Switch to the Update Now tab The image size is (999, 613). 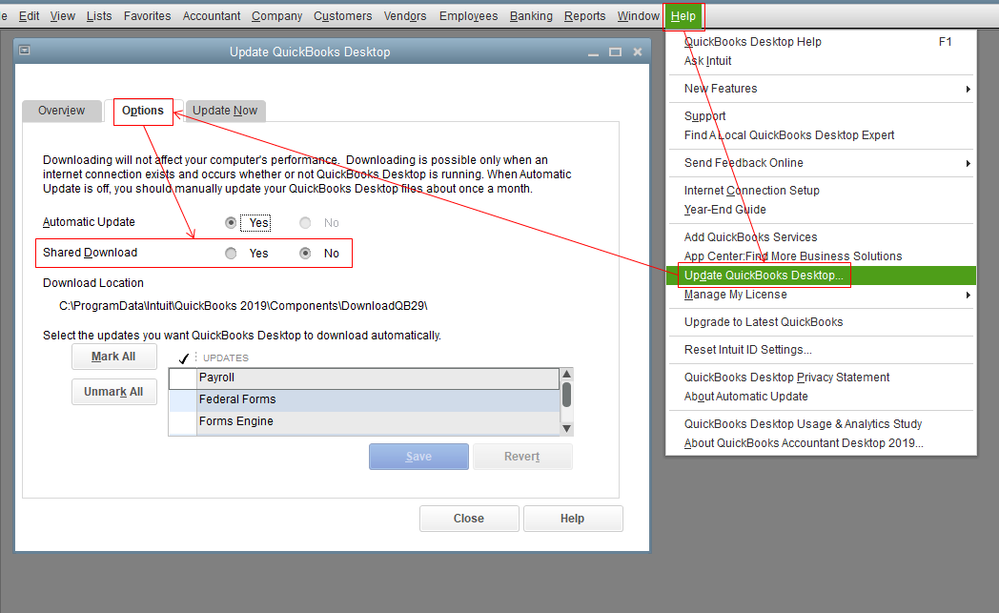pos(225,110)
